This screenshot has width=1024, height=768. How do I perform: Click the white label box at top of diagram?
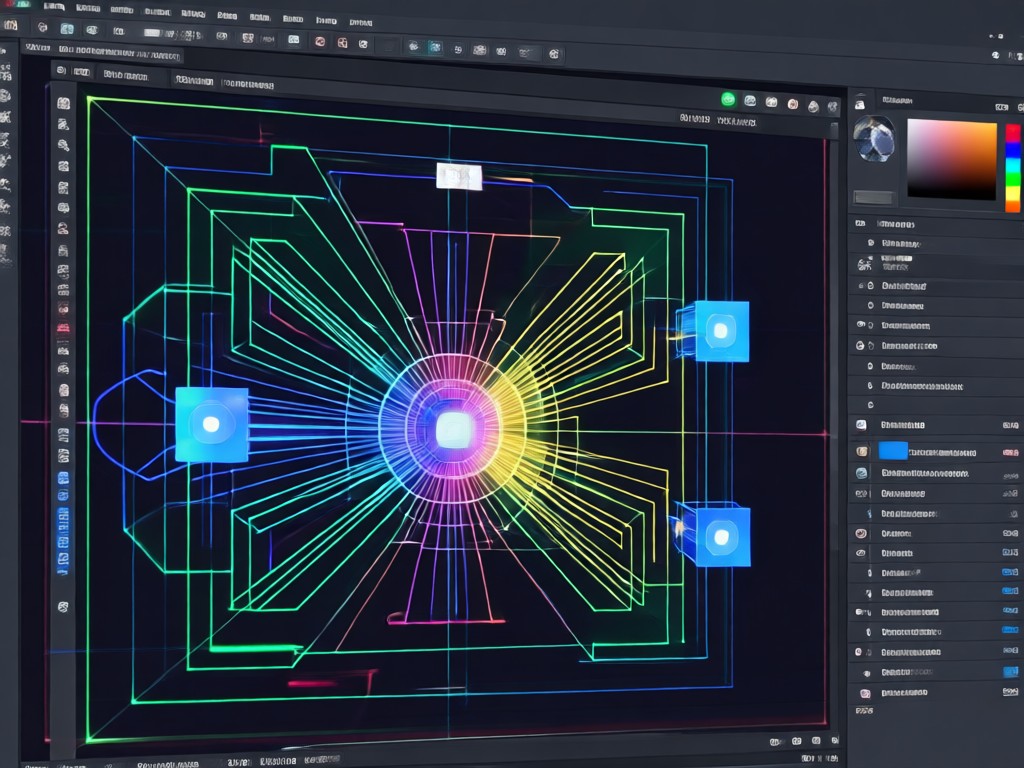(x=459, y=176)
